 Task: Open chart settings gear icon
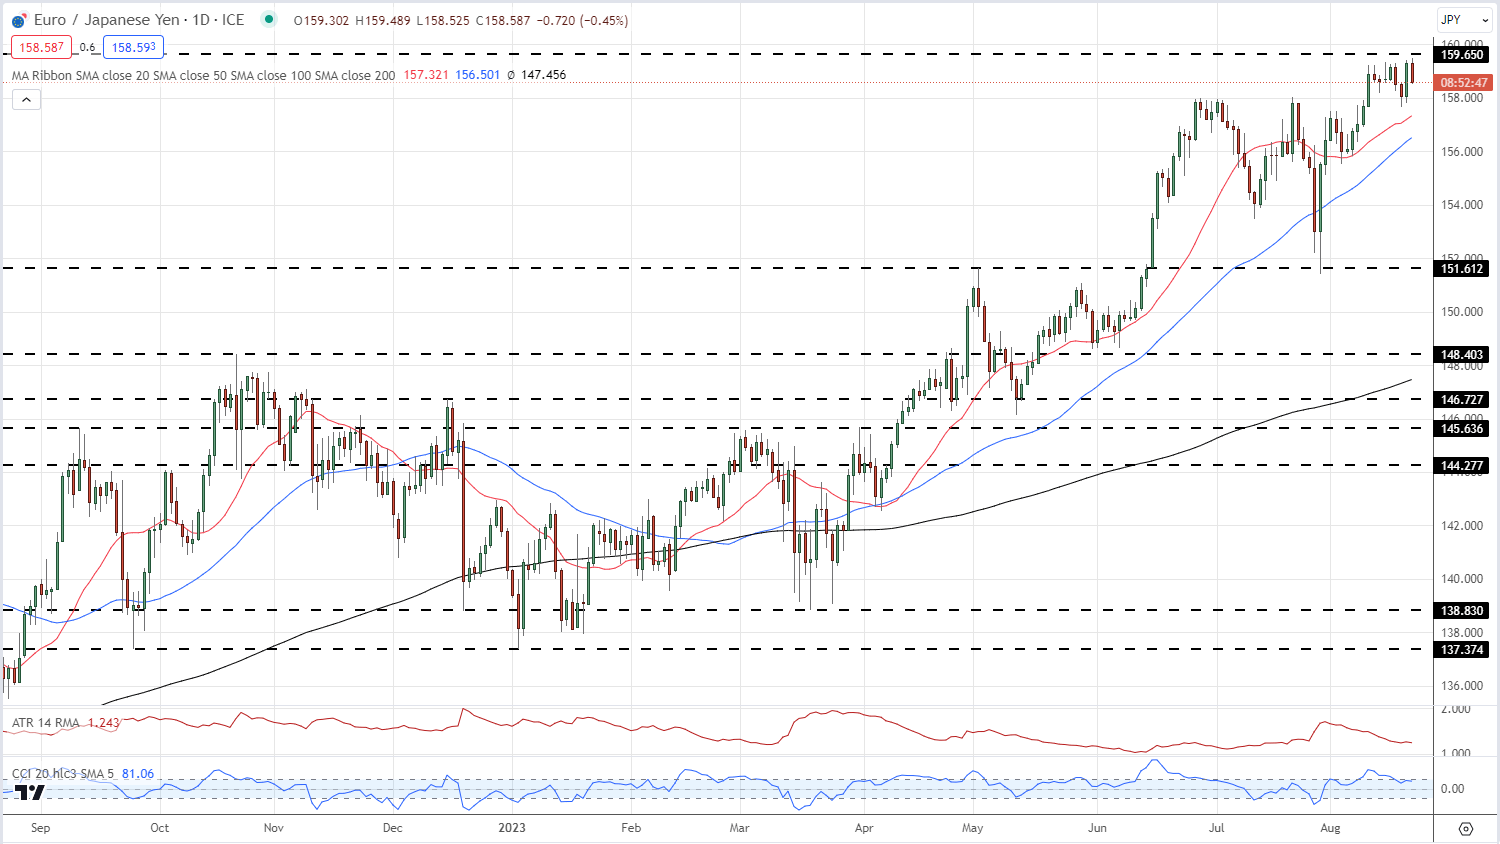1466,828
